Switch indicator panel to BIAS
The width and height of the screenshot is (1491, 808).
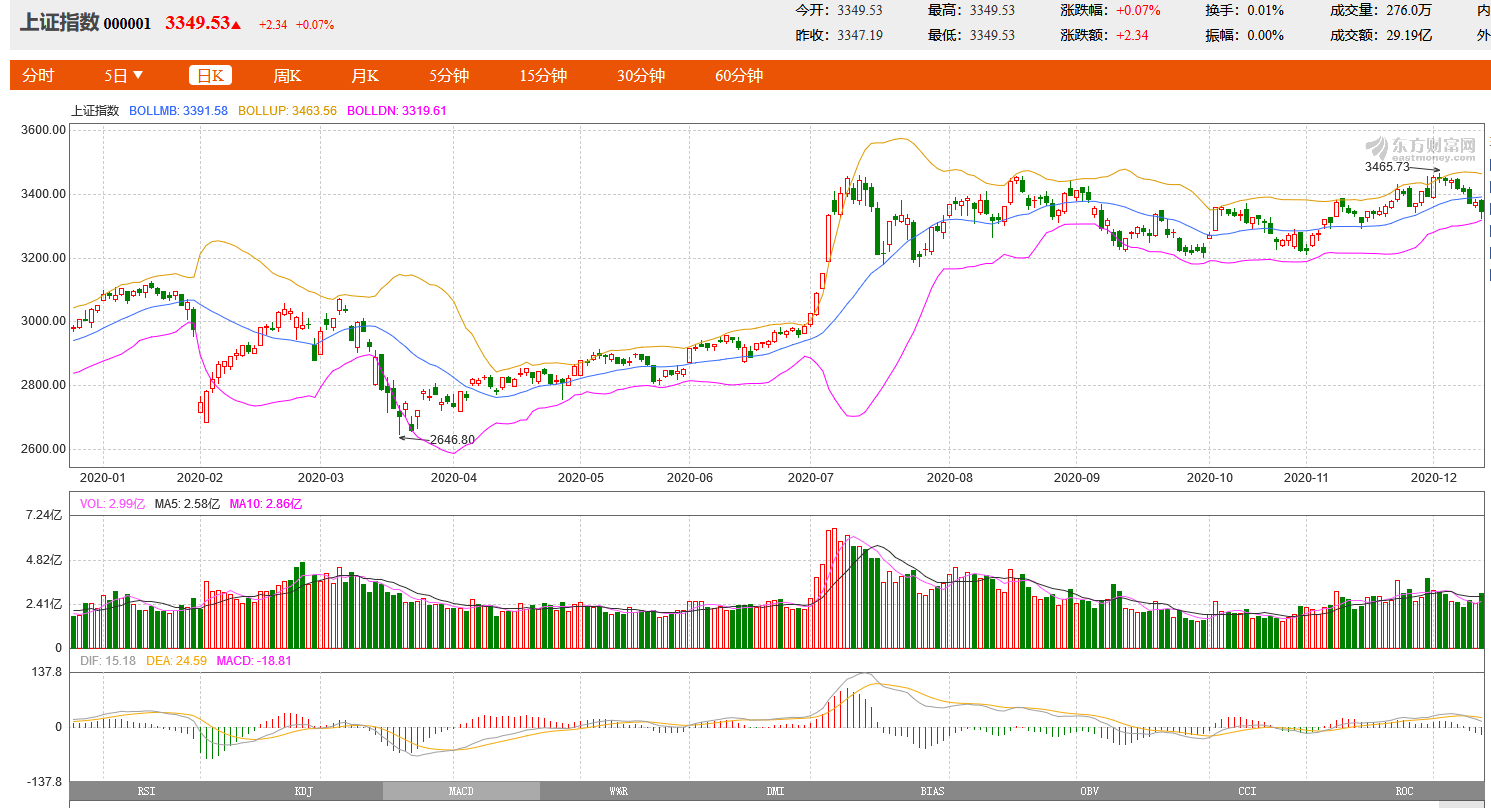(932, 791)
